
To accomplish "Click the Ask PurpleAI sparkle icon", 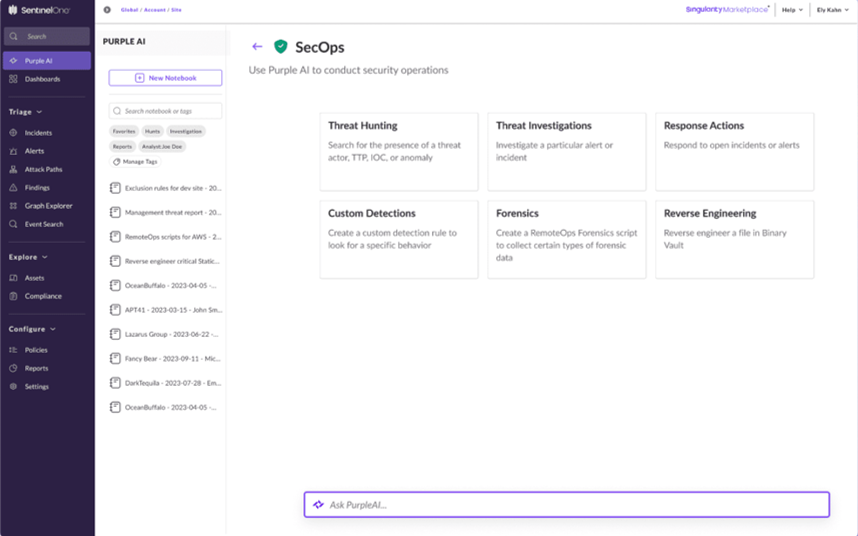I will tap(318, 504).
